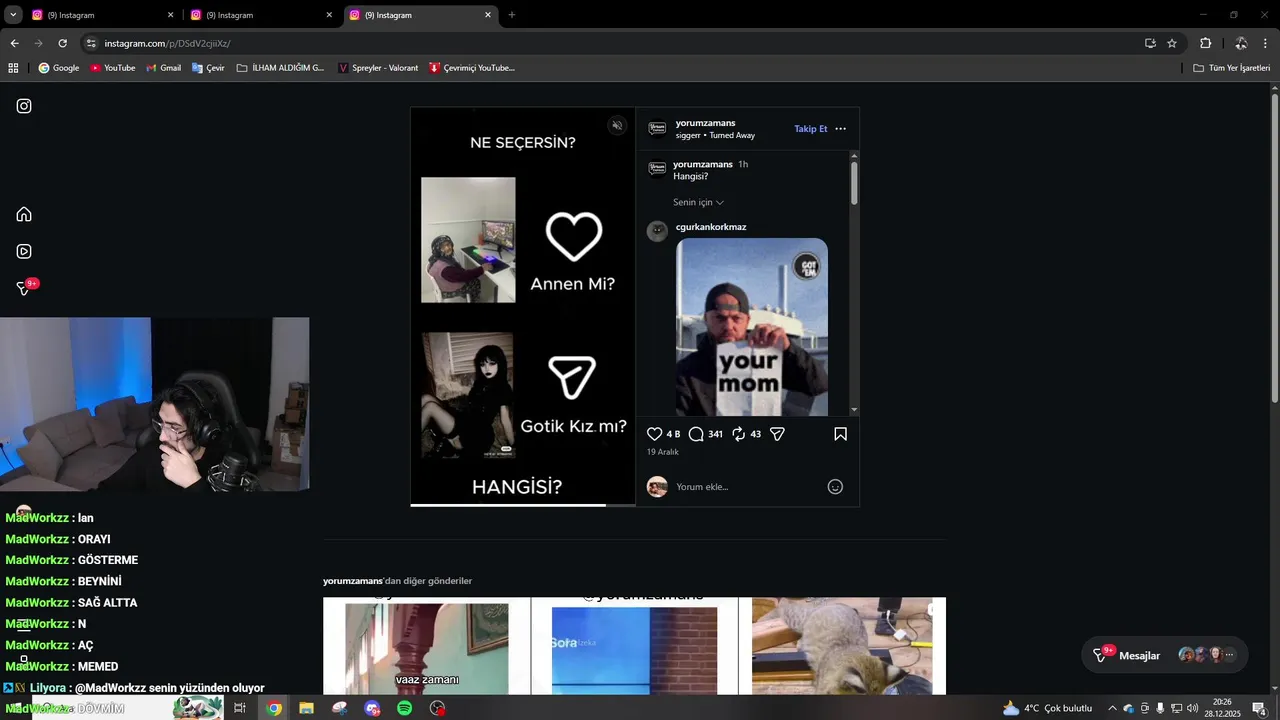Open the Reels icon in the sidebar
The width and height of the screenshot is (1280, 720).
[x=24, y=251]
